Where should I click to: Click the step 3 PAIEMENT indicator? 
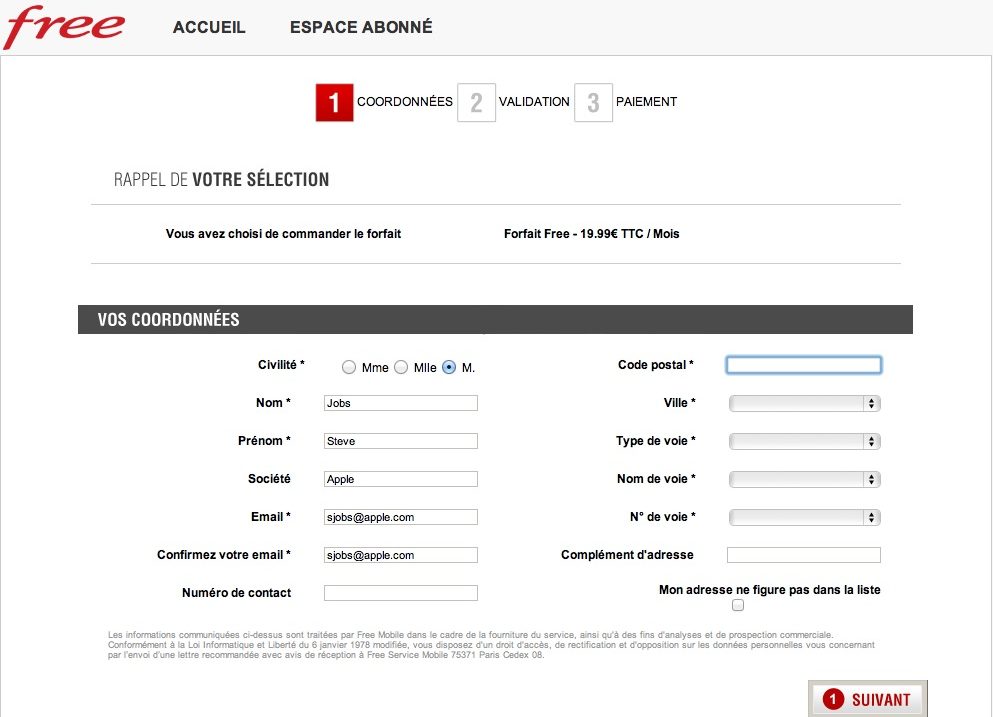coord(593,102)
